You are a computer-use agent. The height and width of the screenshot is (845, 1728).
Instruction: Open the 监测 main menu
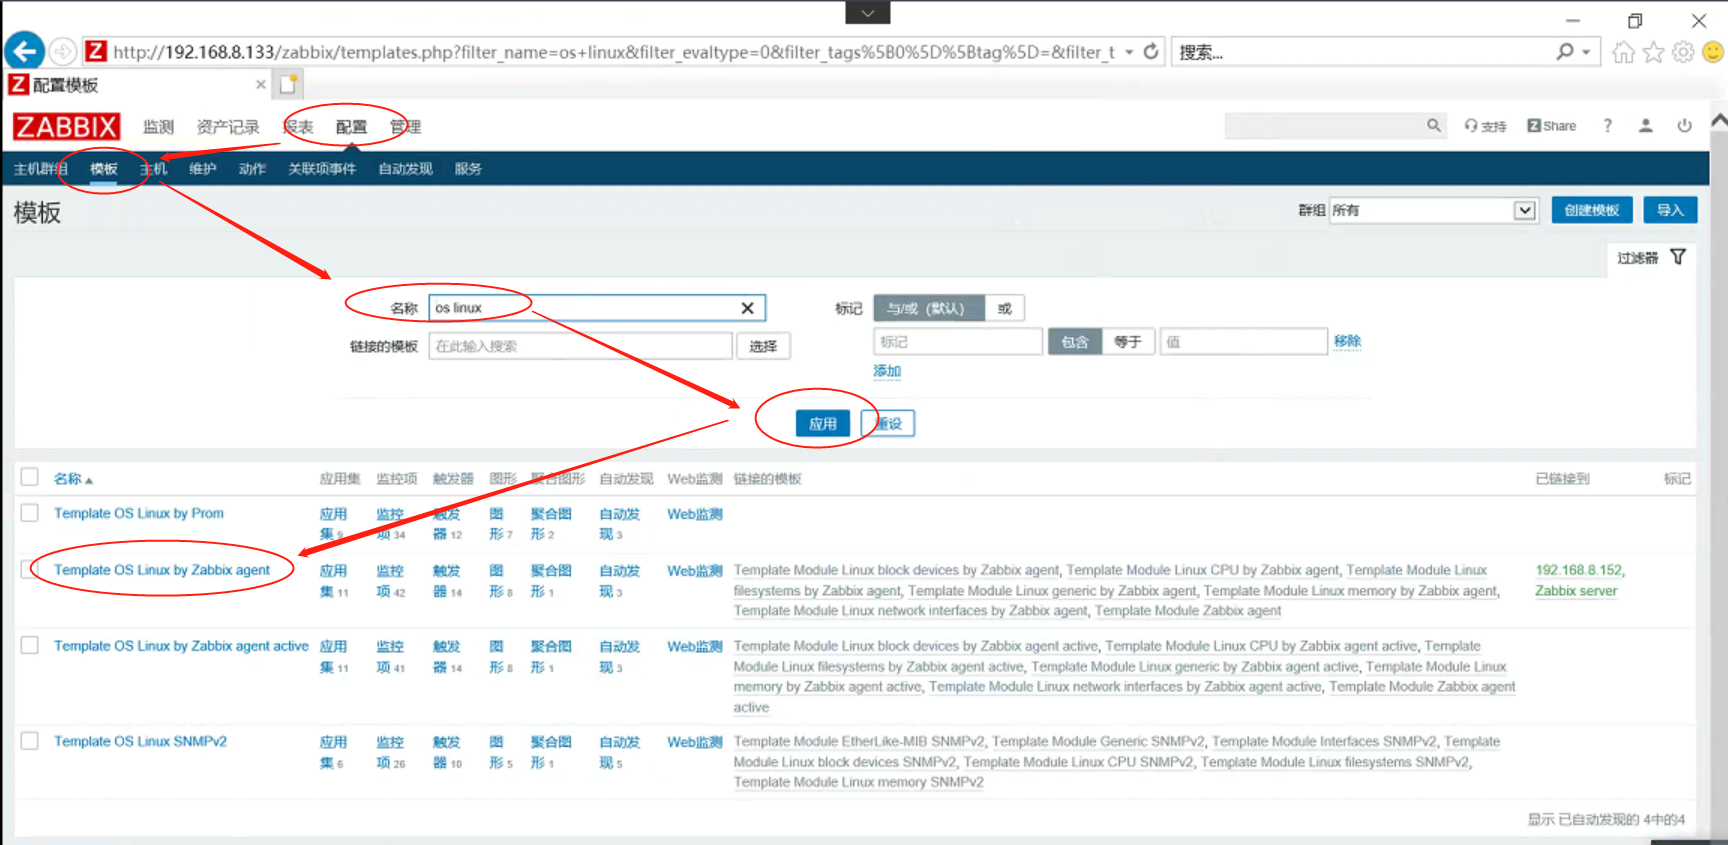pyautogui.click(x=158, y=127)
